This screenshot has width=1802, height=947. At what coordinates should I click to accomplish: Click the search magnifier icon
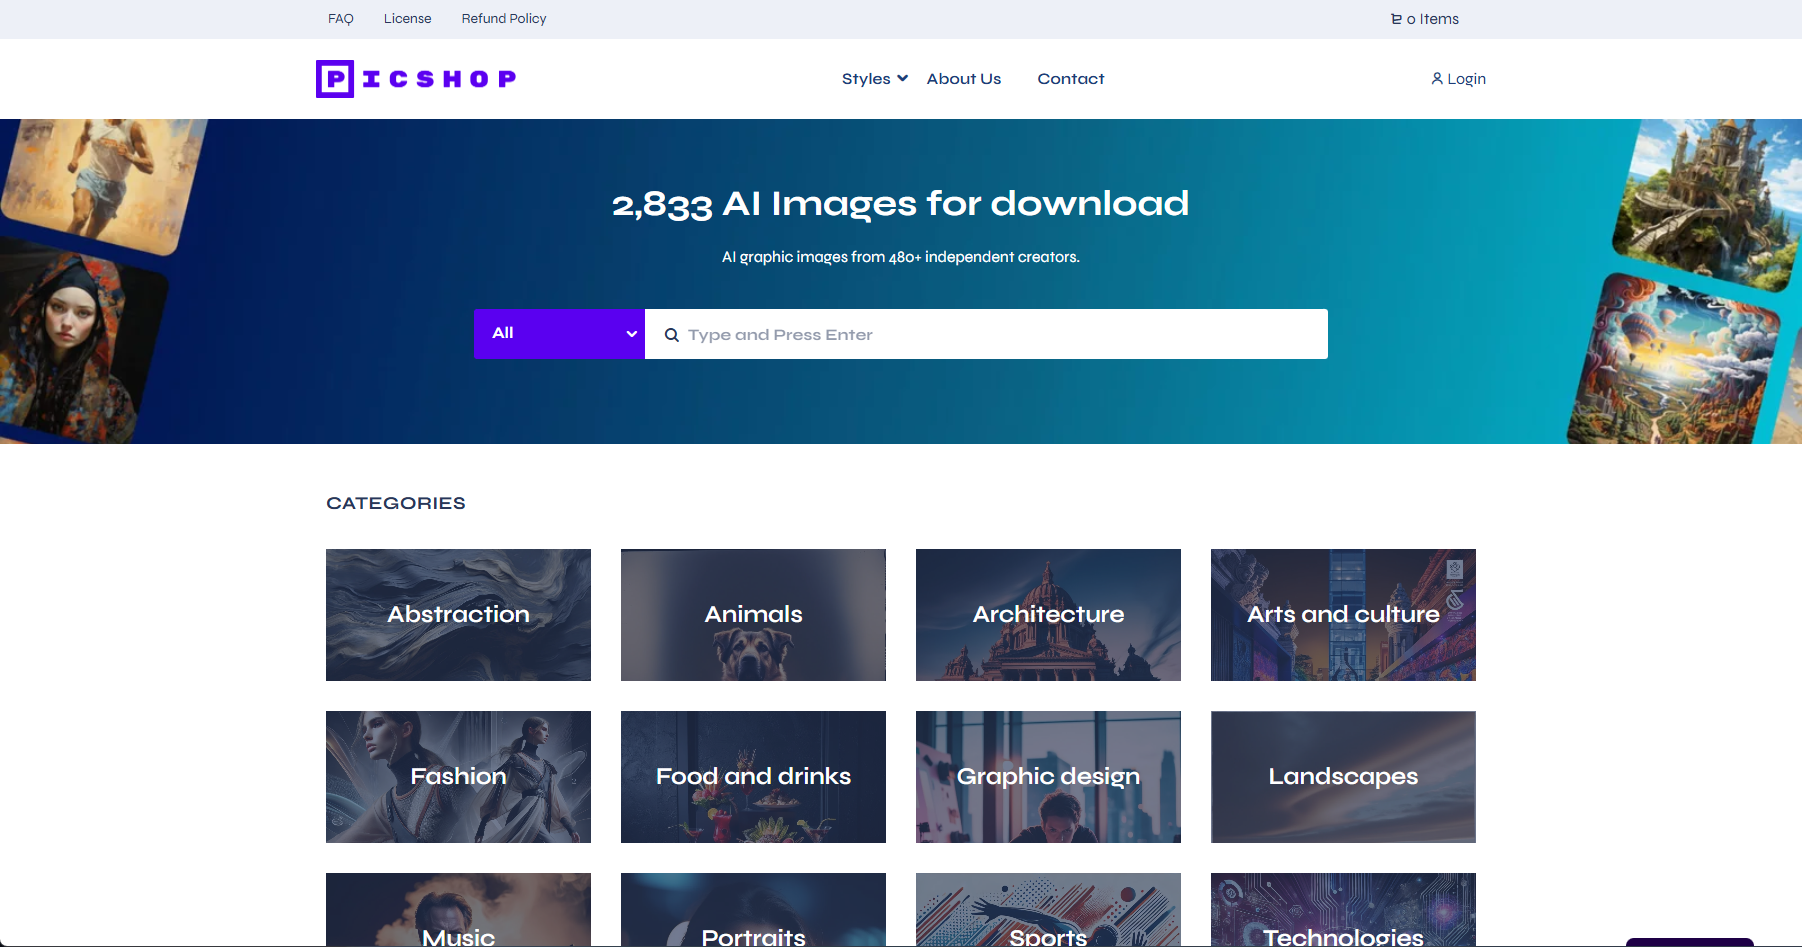(x=672, y=335)
